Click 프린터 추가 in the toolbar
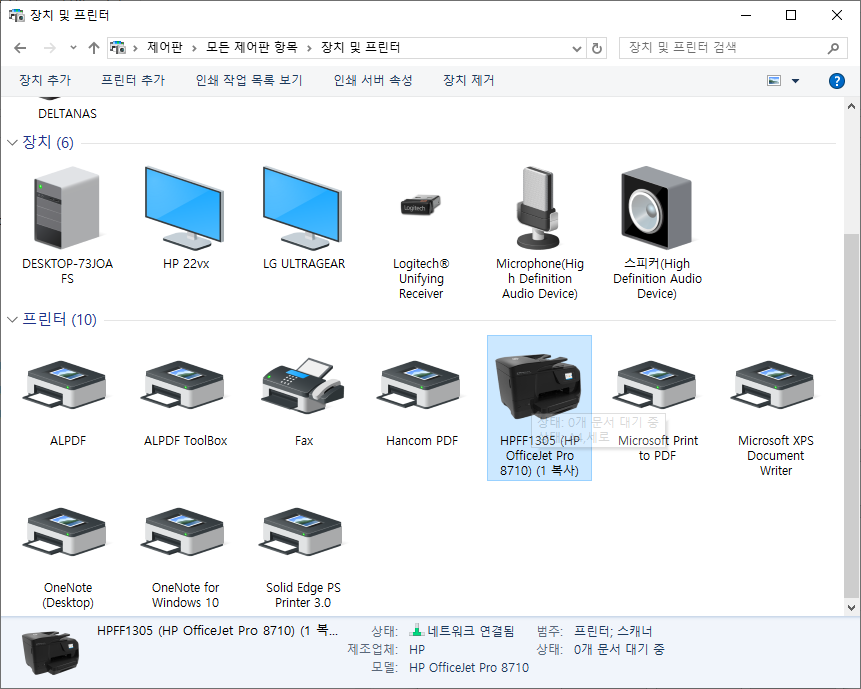 (133, 80)
